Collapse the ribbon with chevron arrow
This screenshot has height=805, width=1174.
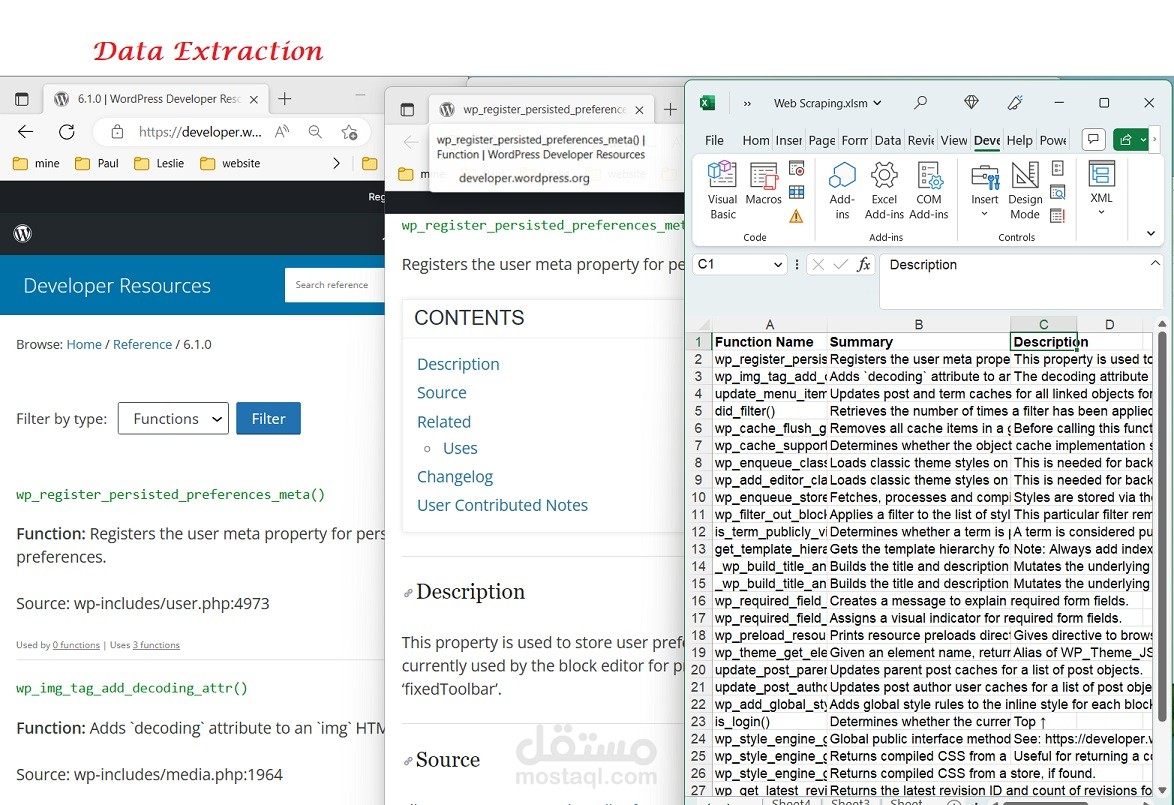pos(1151,234)
